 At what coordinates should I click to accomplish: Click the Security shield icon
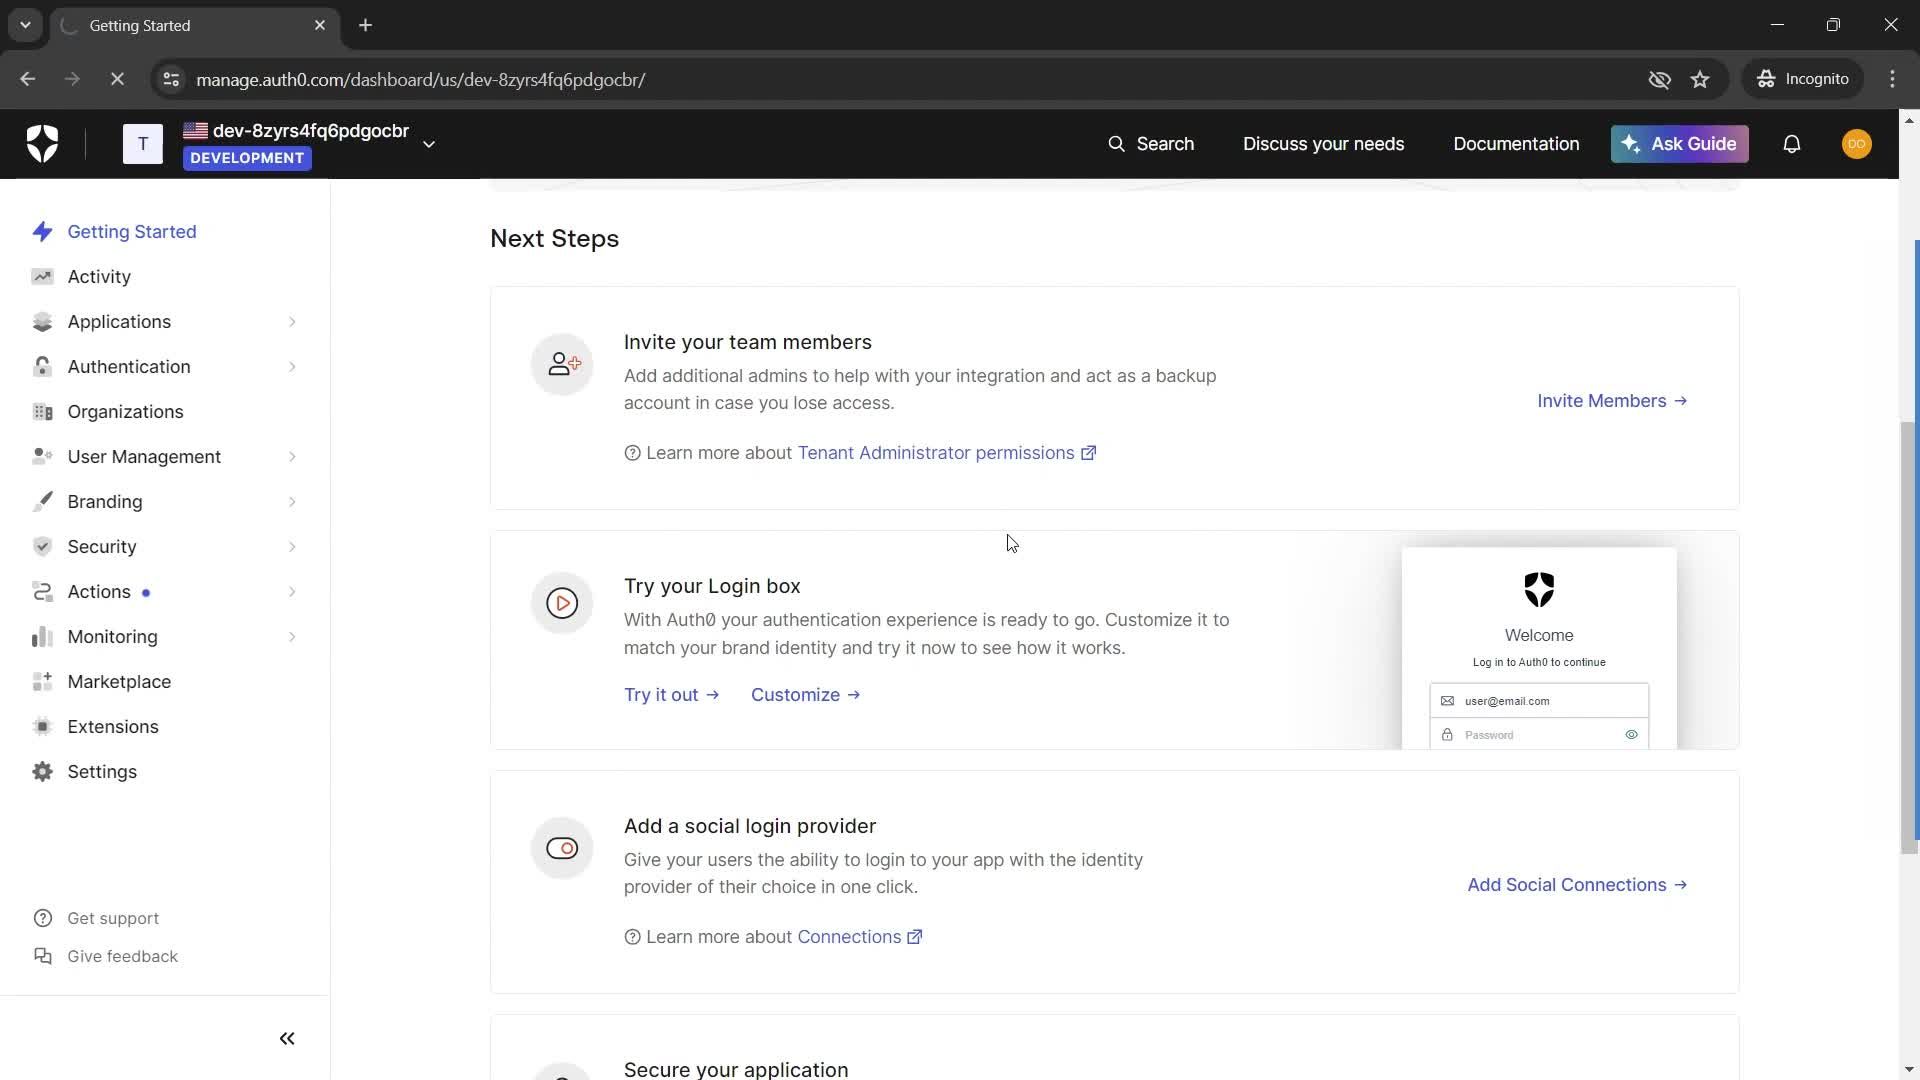coord(42,547)
